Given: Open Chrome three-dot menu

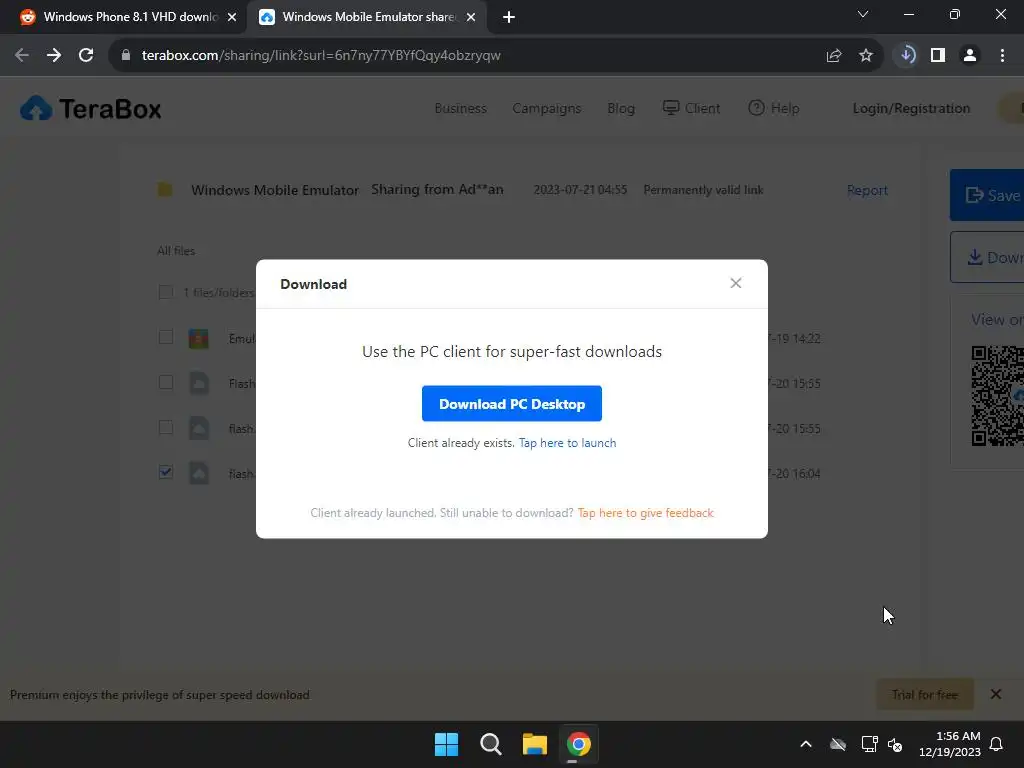Looking at the screenshot, I should pyautogui.click(x=1002, y=56).
